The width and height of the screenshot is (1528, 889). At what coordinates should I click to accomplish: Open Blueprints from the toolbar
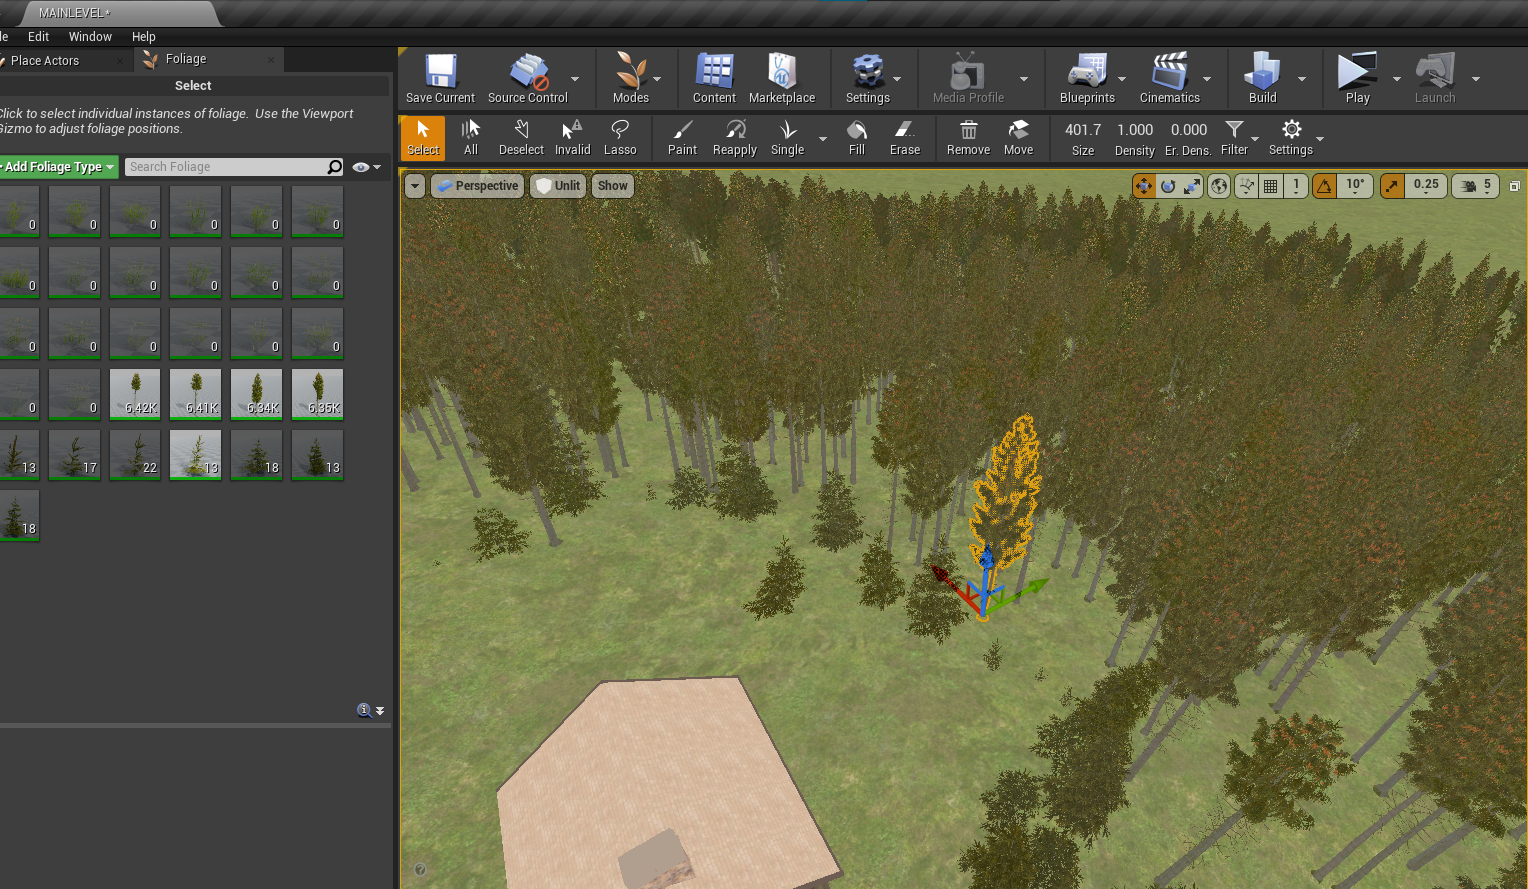click(x=1087, y=78)
